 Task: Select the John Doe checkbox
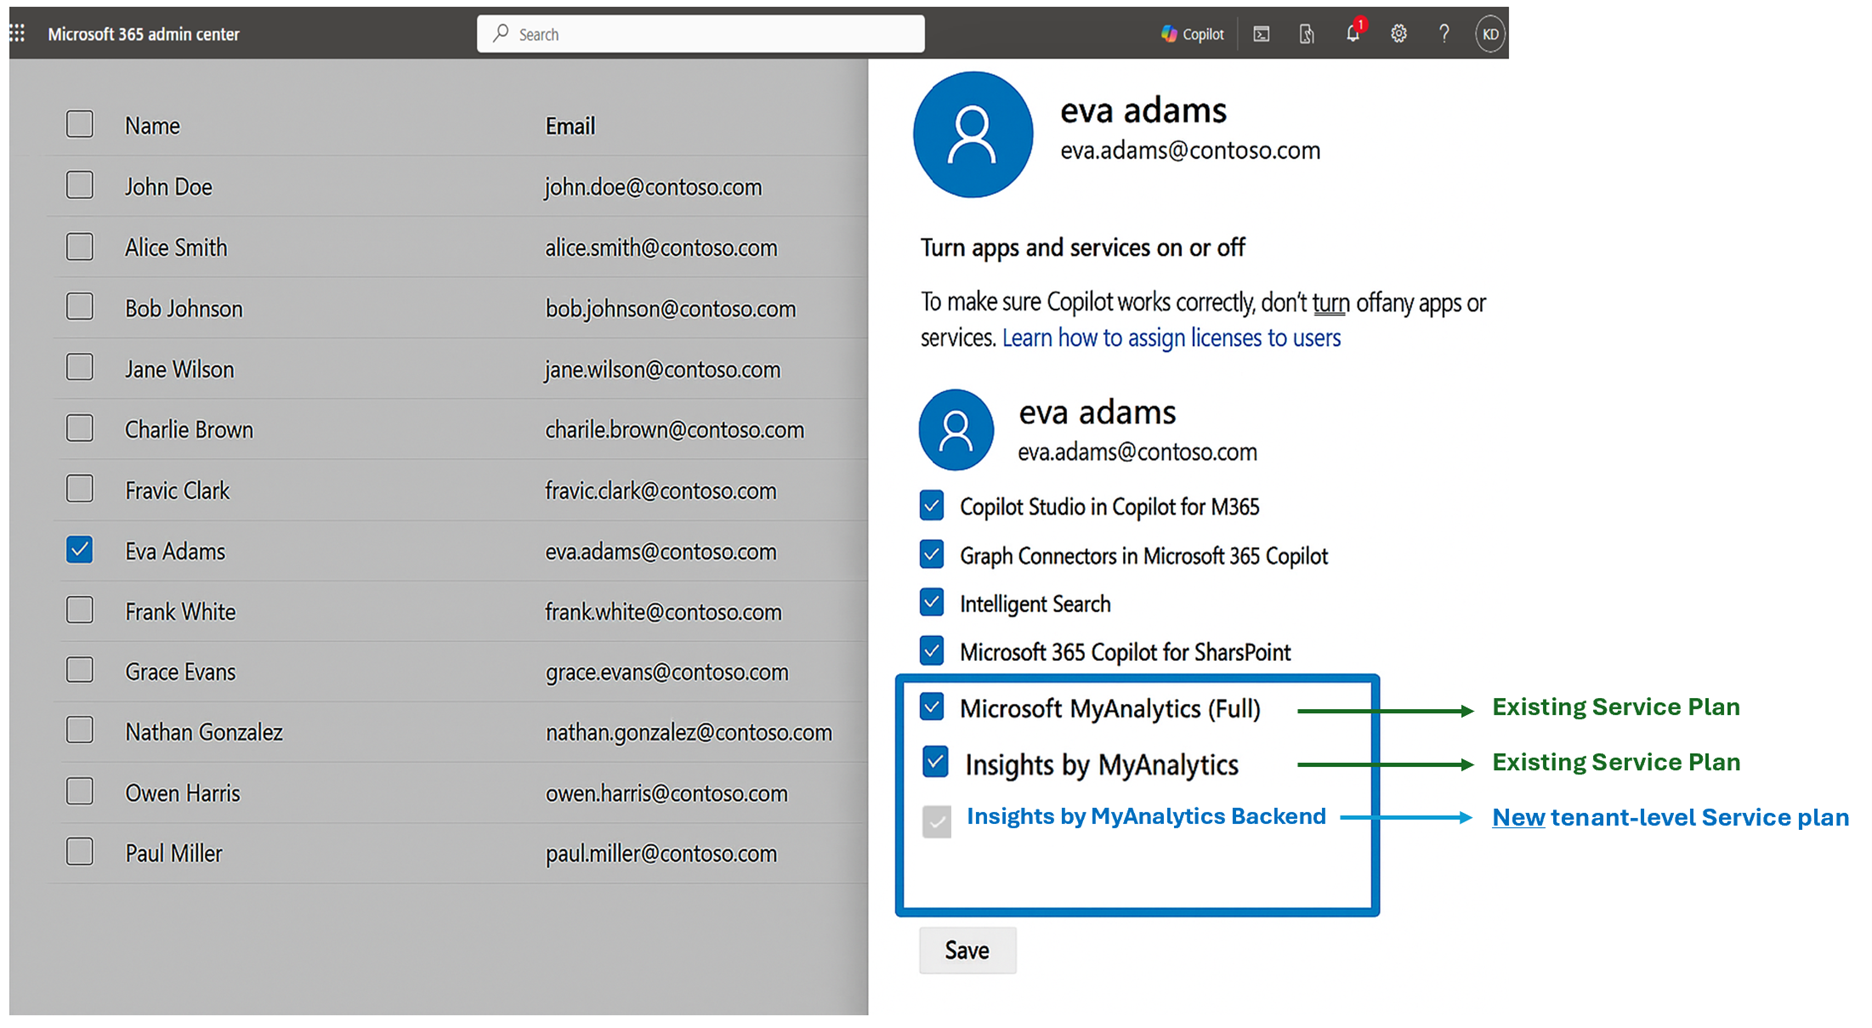80,185
